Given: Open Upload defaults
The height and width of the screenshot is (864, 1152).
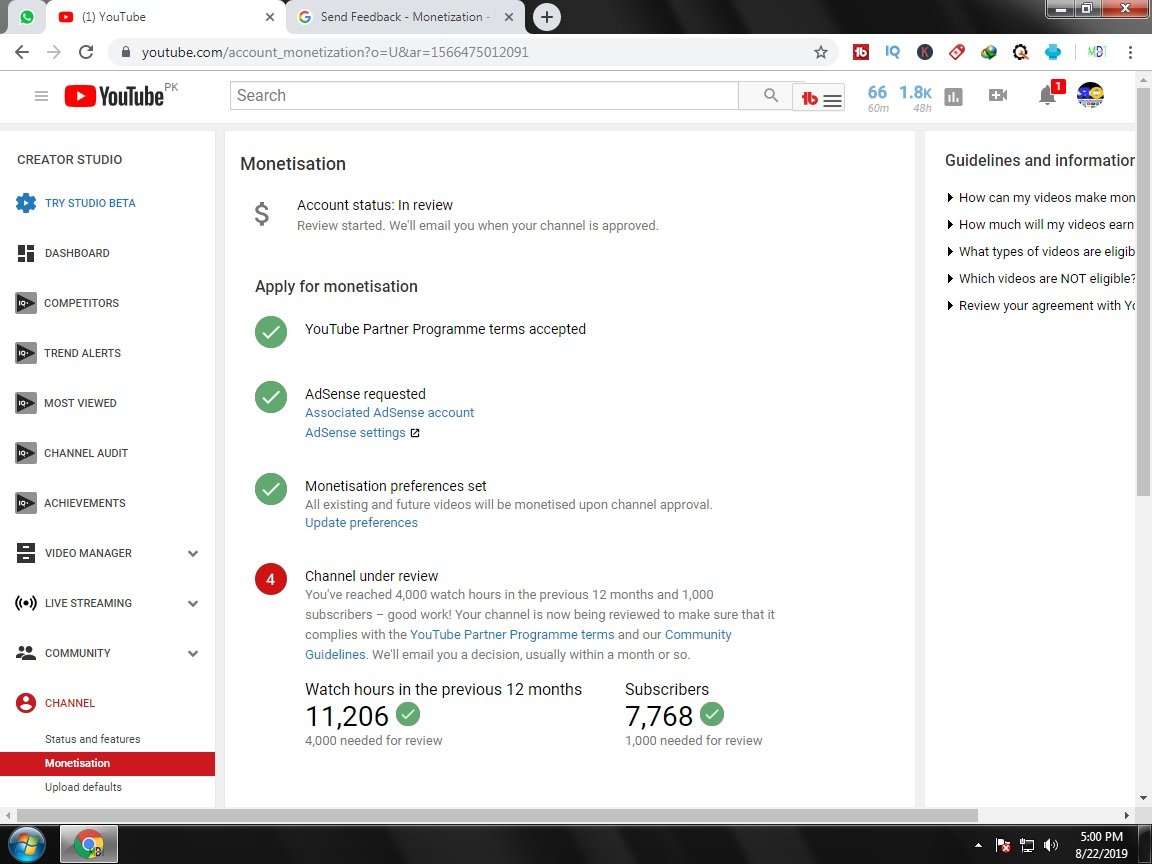Looking at the screenshot, I should (x=83, y=787).
